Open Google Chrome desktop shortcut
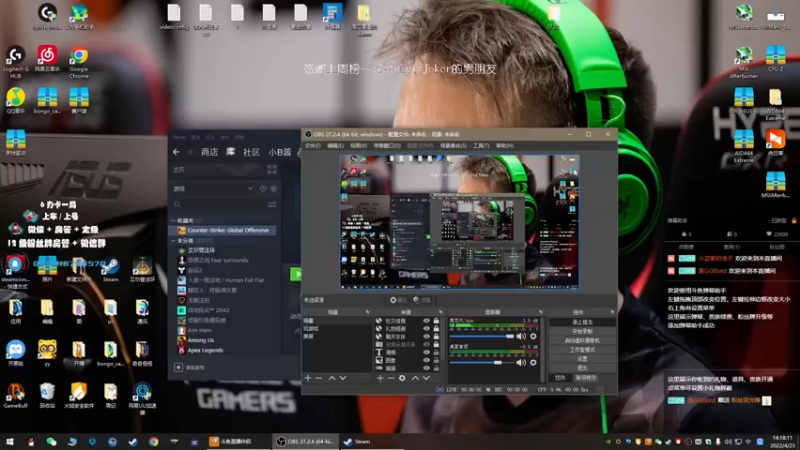This screenshot has width=800, height=450. (79, 63)
